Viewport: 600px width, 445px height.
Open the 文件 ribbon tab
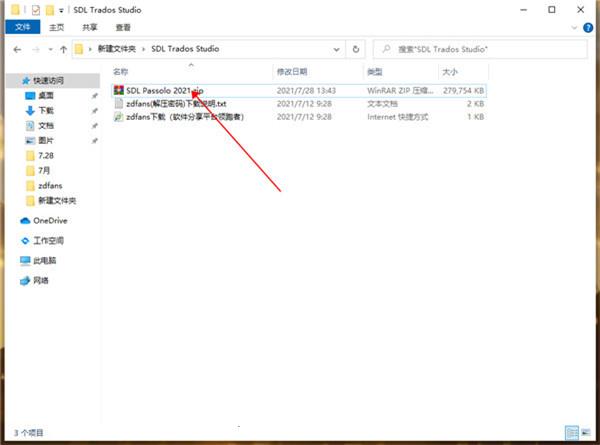(23, 27)
